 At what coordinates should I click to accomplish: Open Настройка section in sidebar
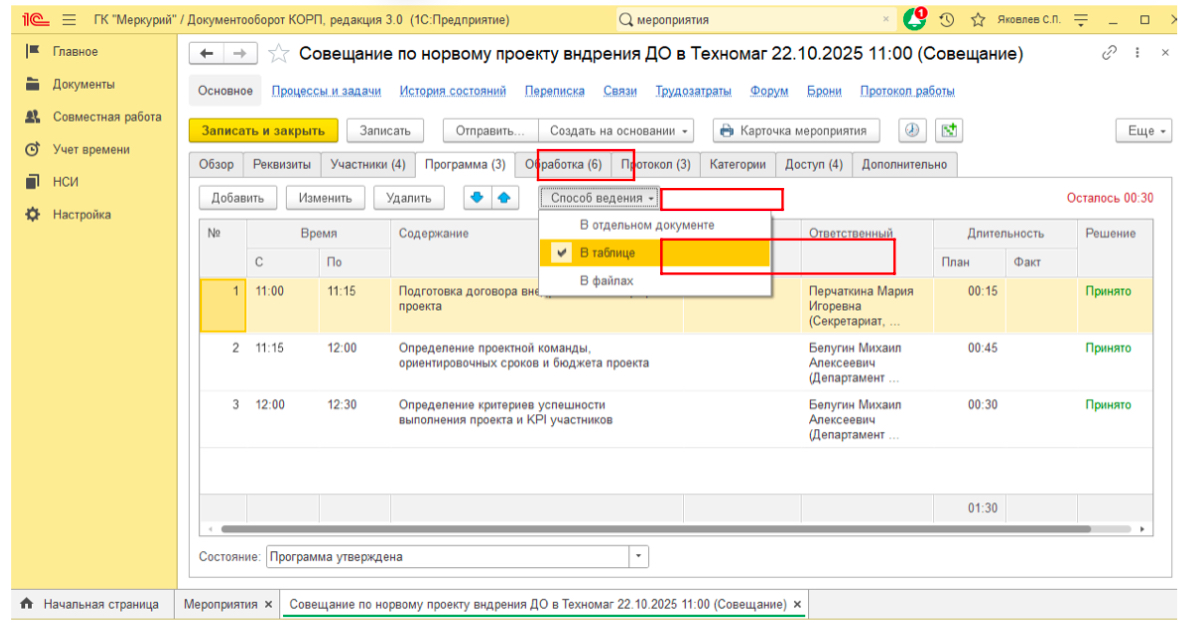pos(81,214)
